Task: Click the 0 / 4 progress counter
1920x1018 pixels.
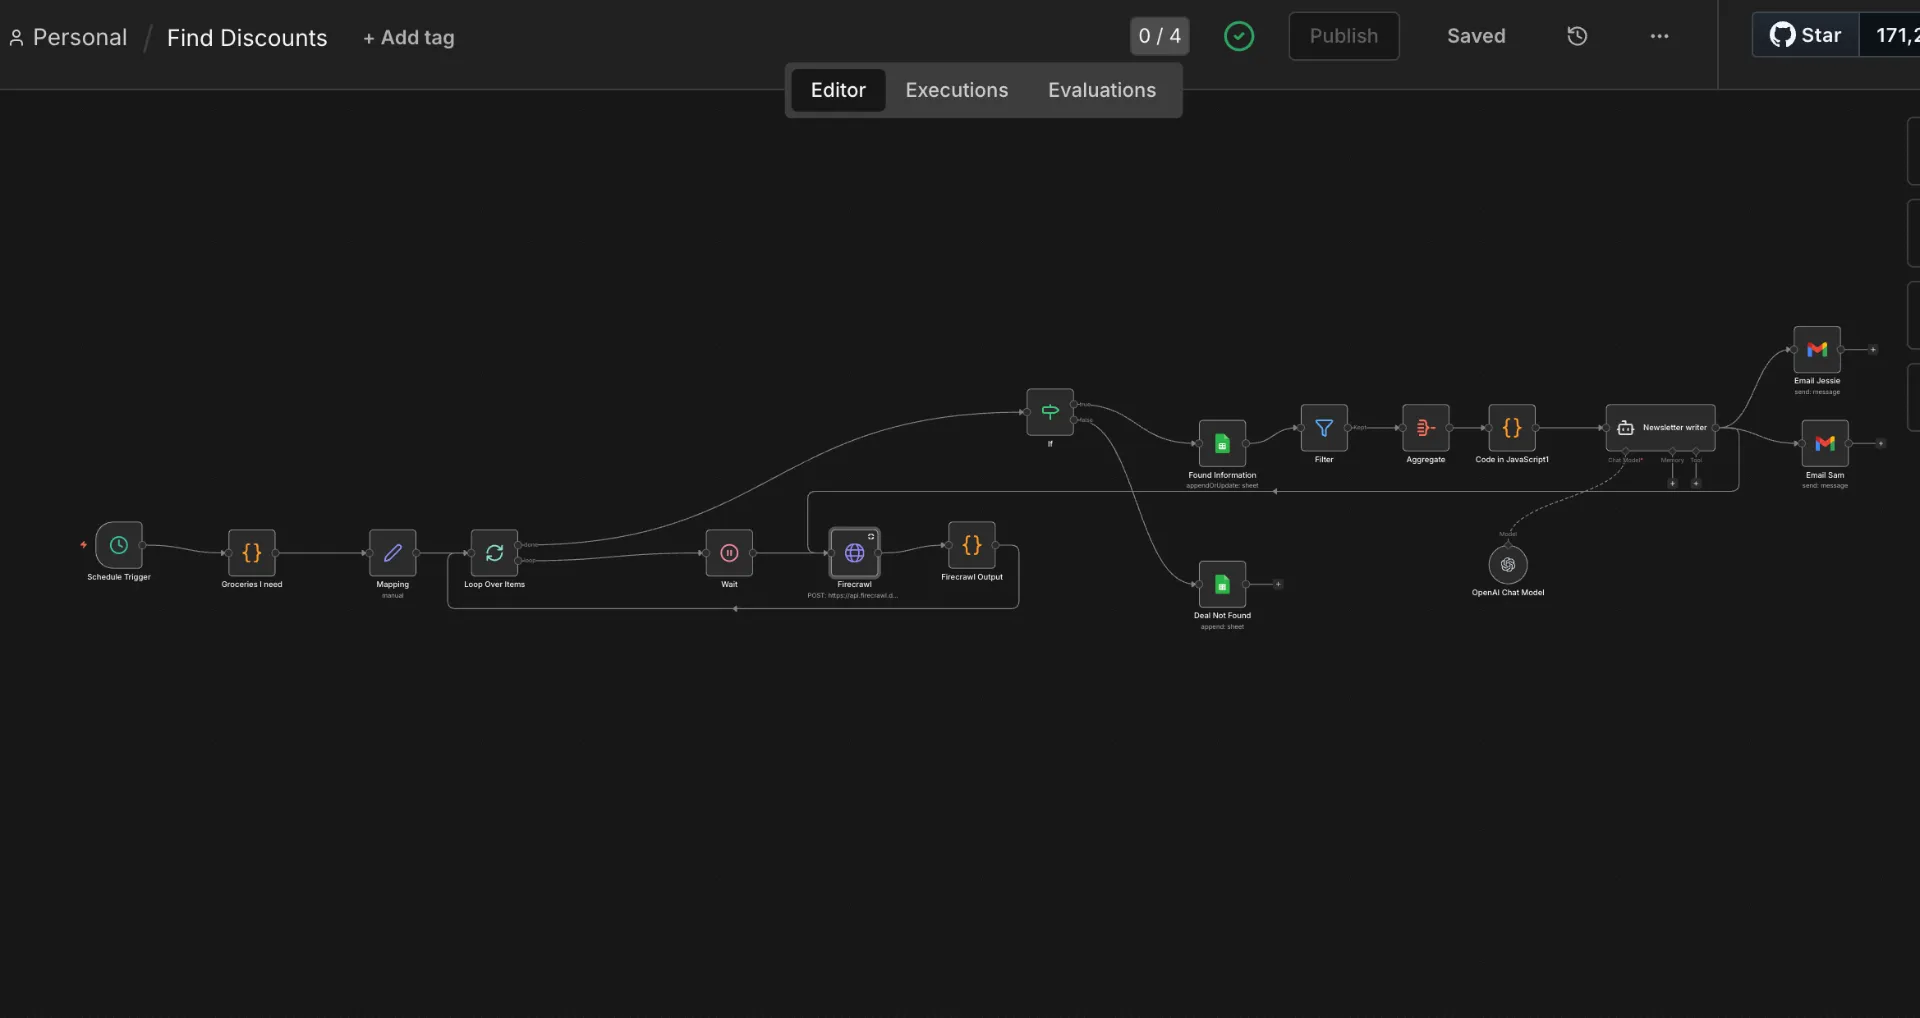Action: (x=1159, y=36)
